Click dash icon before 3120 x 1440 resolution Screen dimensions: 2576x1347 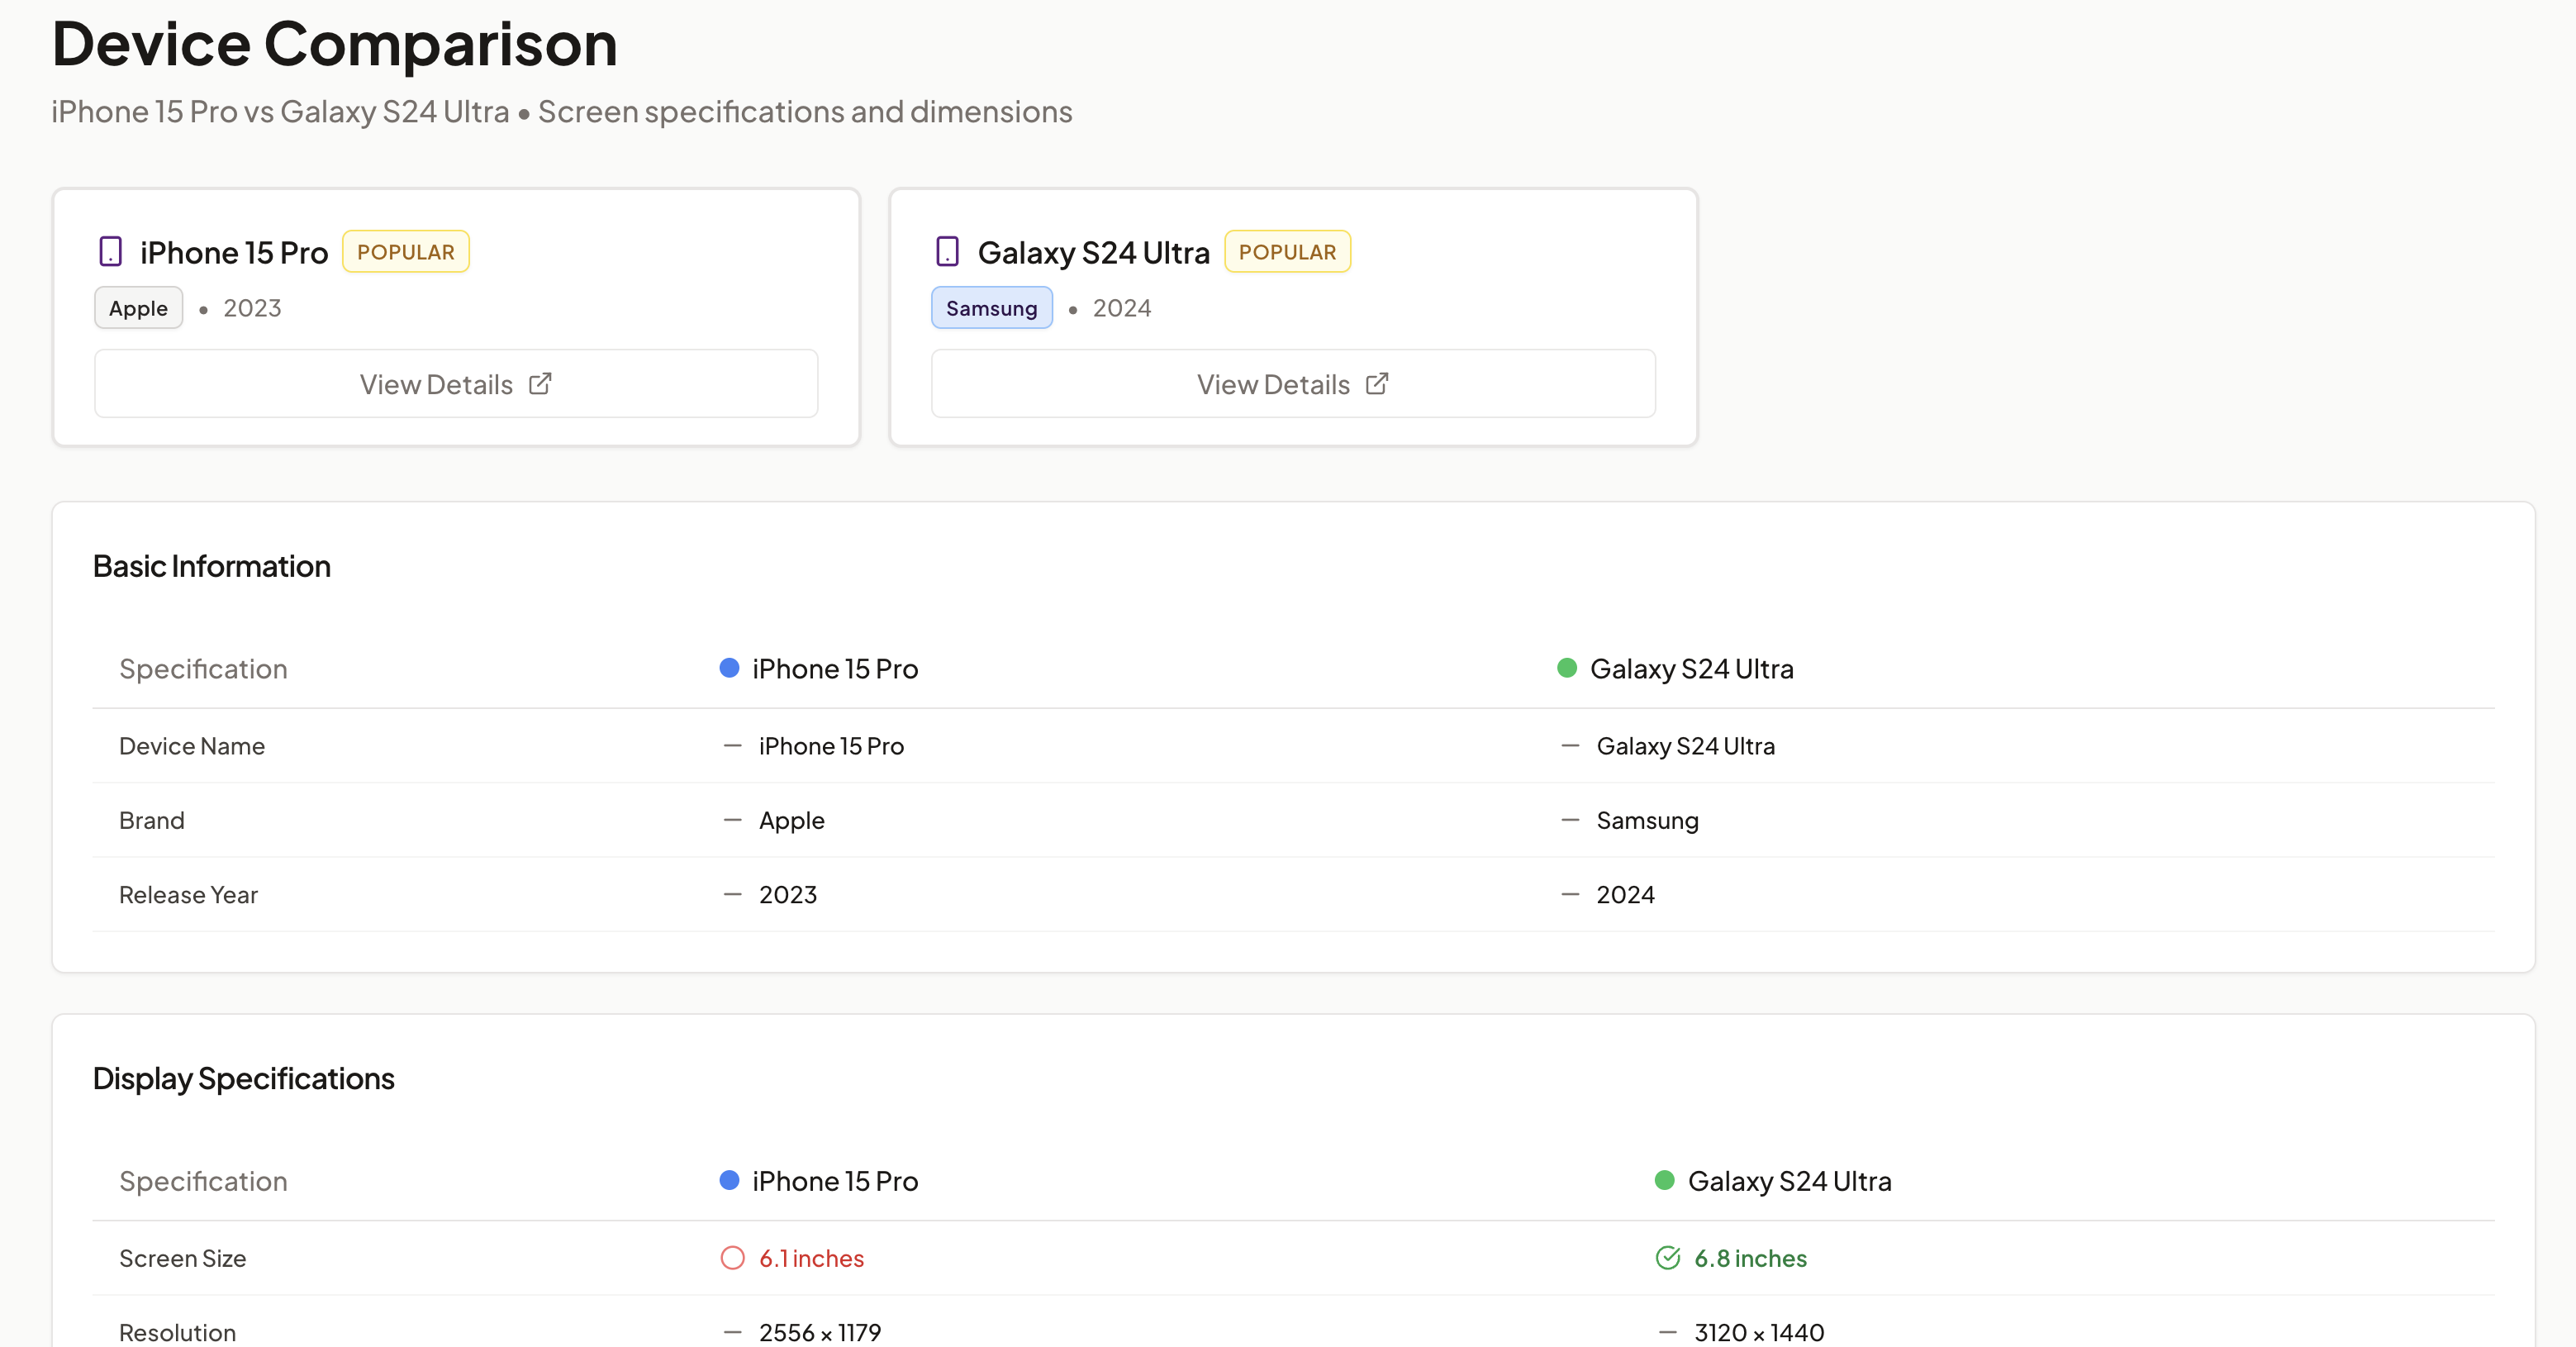(x=1668, y=1332)
